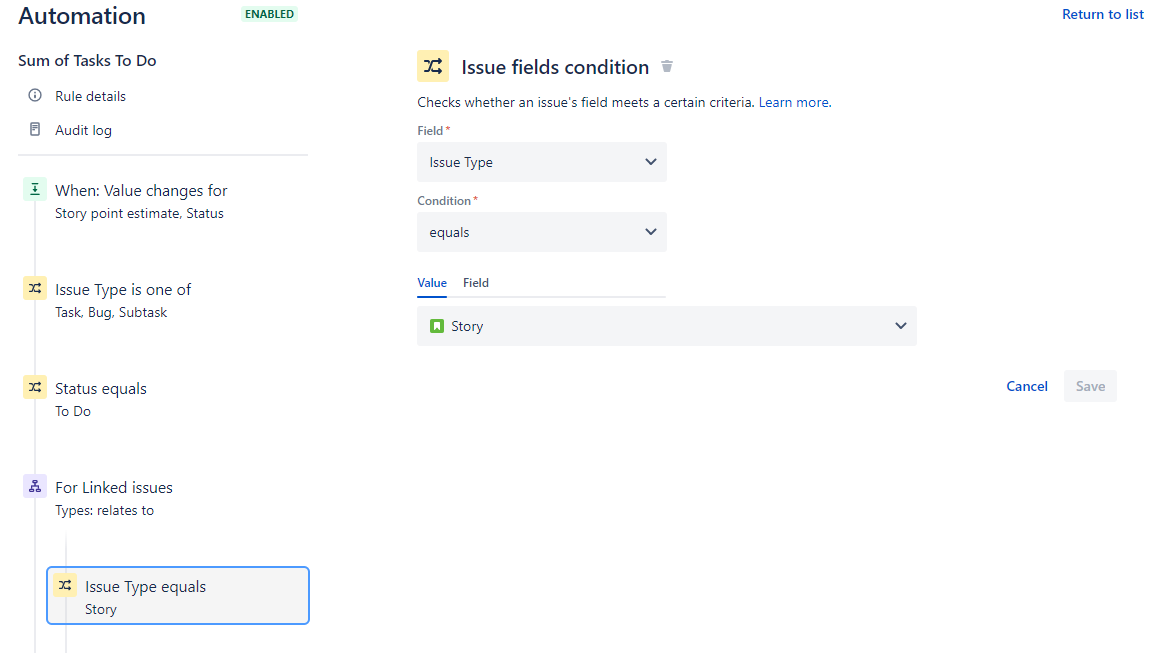
Task: Open the Field dropdown showing Issue Type
Action: (541, 162)
